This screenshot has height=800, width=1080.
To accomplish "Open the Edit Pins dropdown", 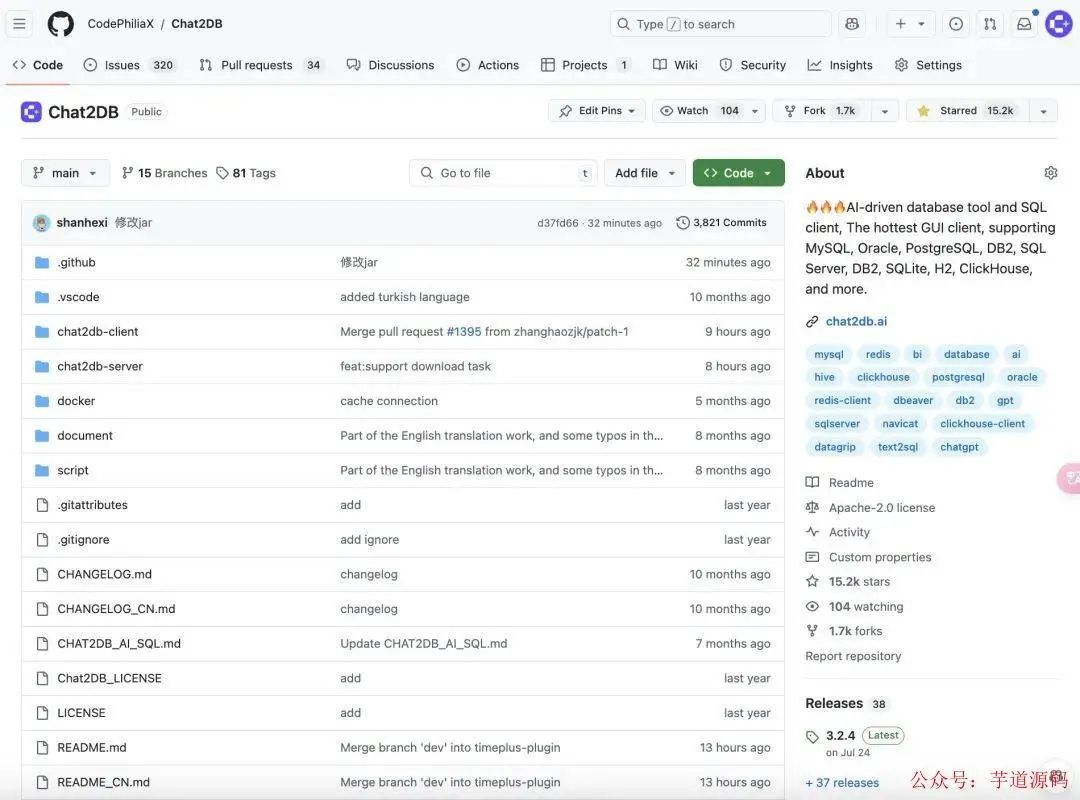I will [x=596, y=111].
